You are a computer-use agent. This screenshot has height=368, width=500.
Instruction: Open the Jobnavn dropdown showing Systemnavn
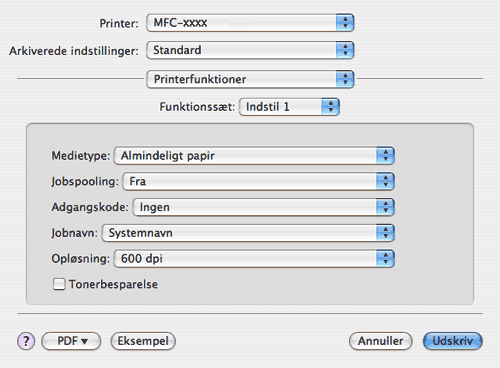[248, 233]
